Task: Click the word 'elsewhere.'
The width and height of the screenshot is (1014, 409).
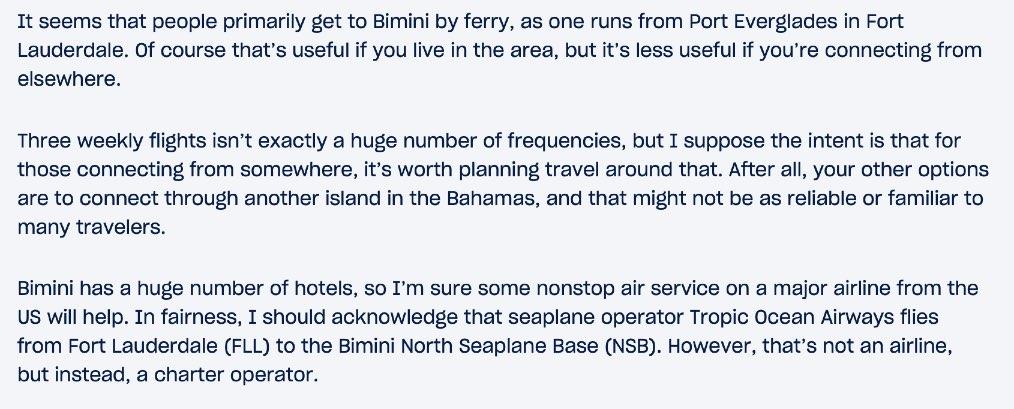Action: pos(69,78)
